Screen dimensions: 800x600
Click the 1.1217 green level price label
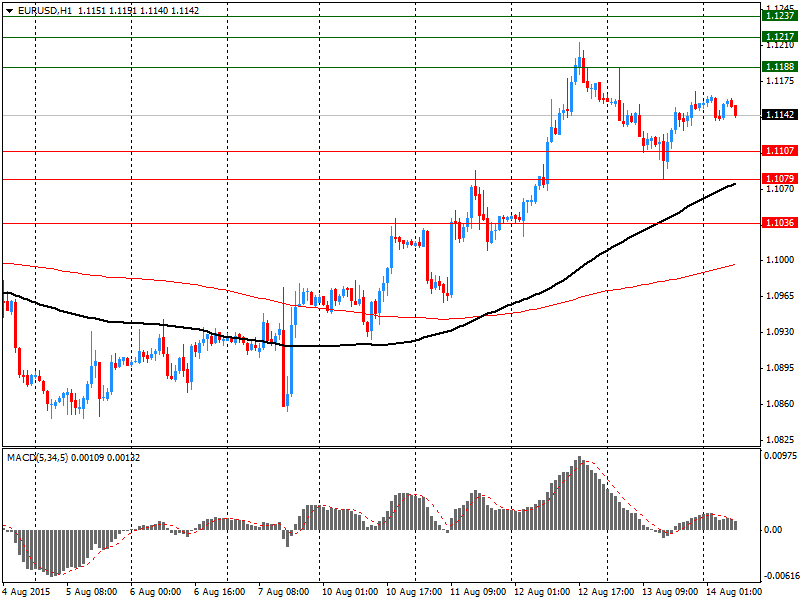point(780,37)
